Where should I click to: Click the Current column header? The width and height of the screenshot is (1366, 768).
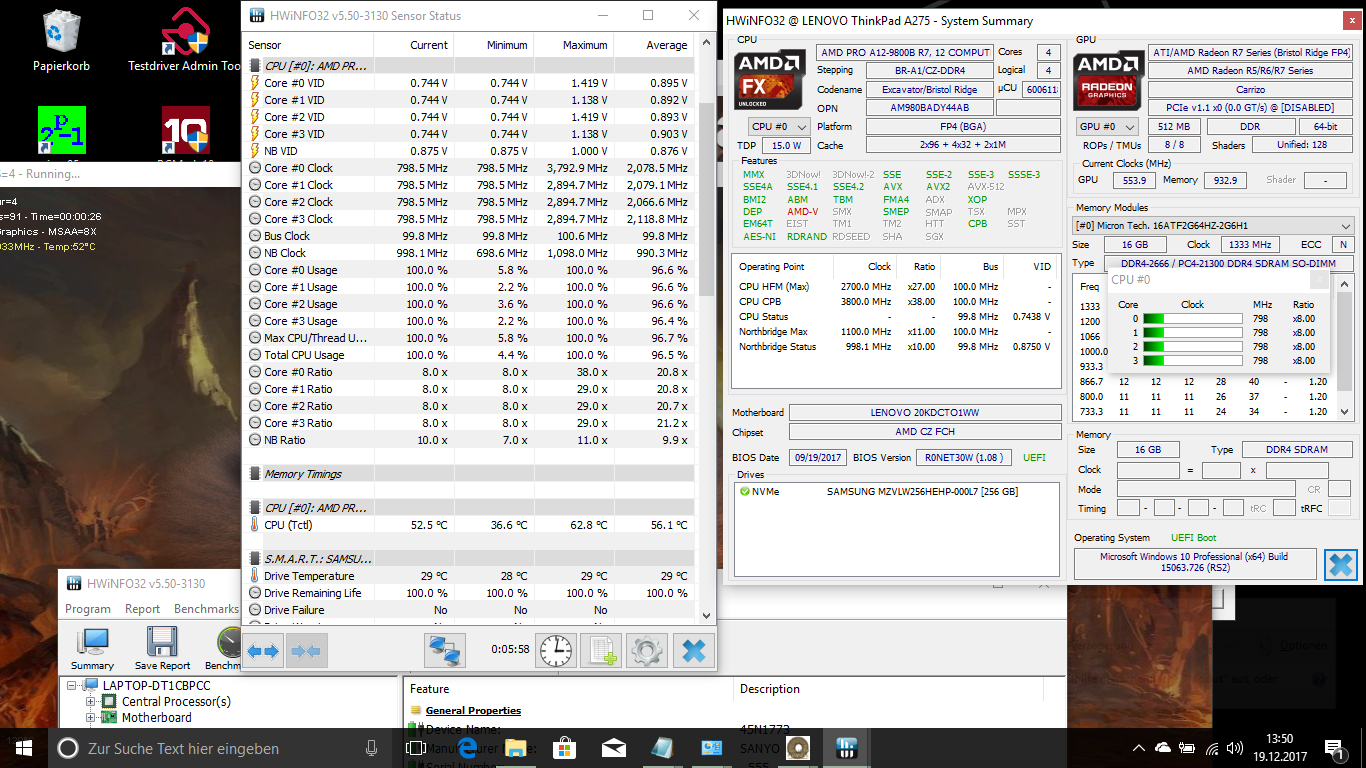414,45
